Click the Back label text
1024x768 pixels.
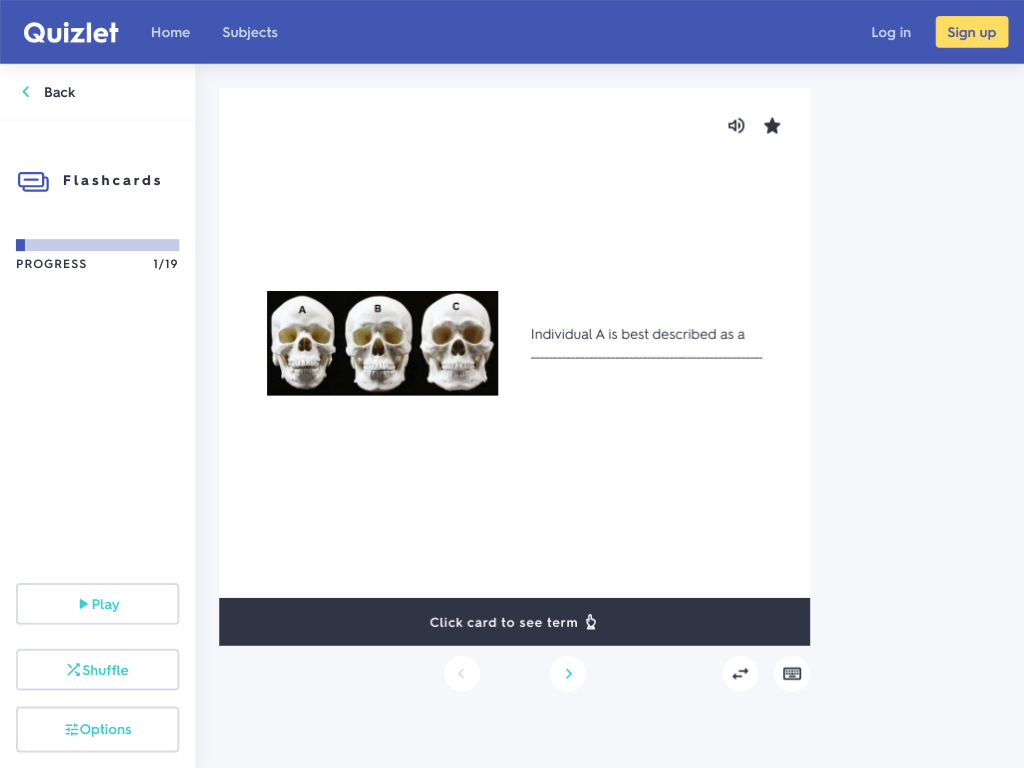[59, 92]
